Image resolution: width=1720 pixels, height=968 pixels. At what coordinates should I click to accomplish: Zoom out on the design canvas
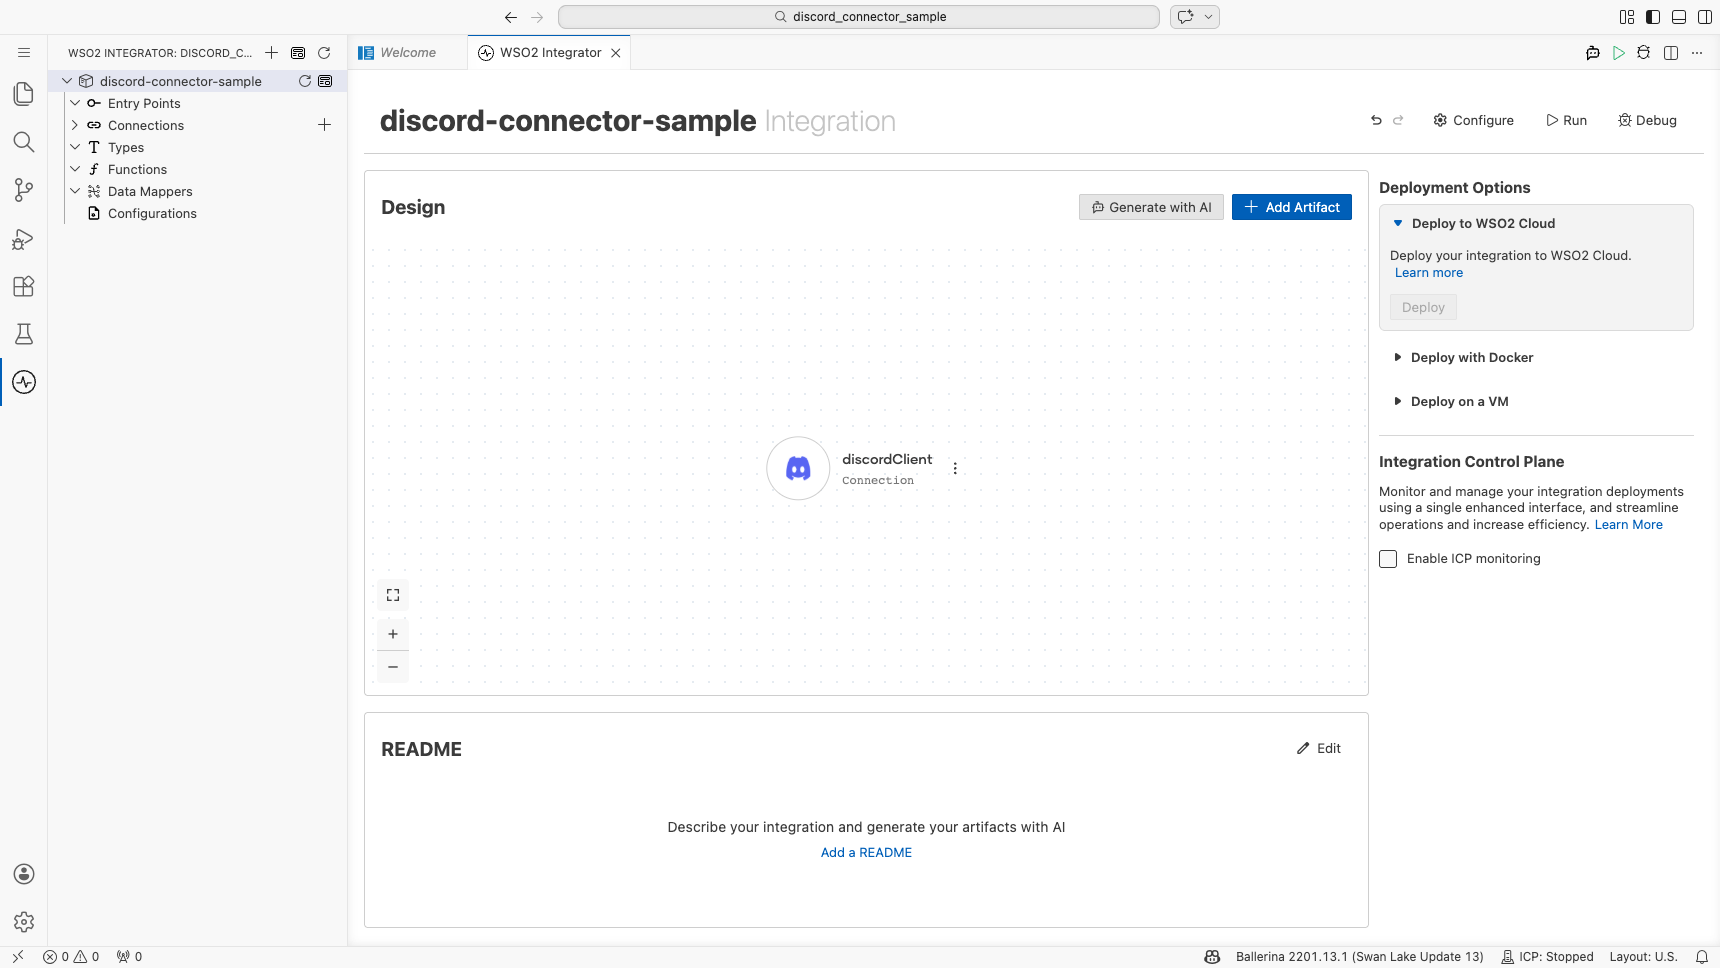tap(393, 667)
